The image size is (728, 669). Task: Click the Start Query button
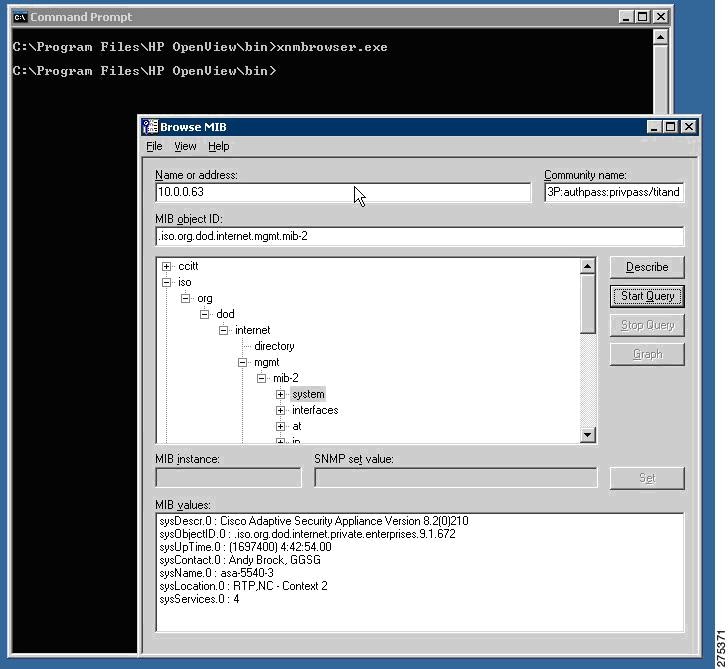647,296
